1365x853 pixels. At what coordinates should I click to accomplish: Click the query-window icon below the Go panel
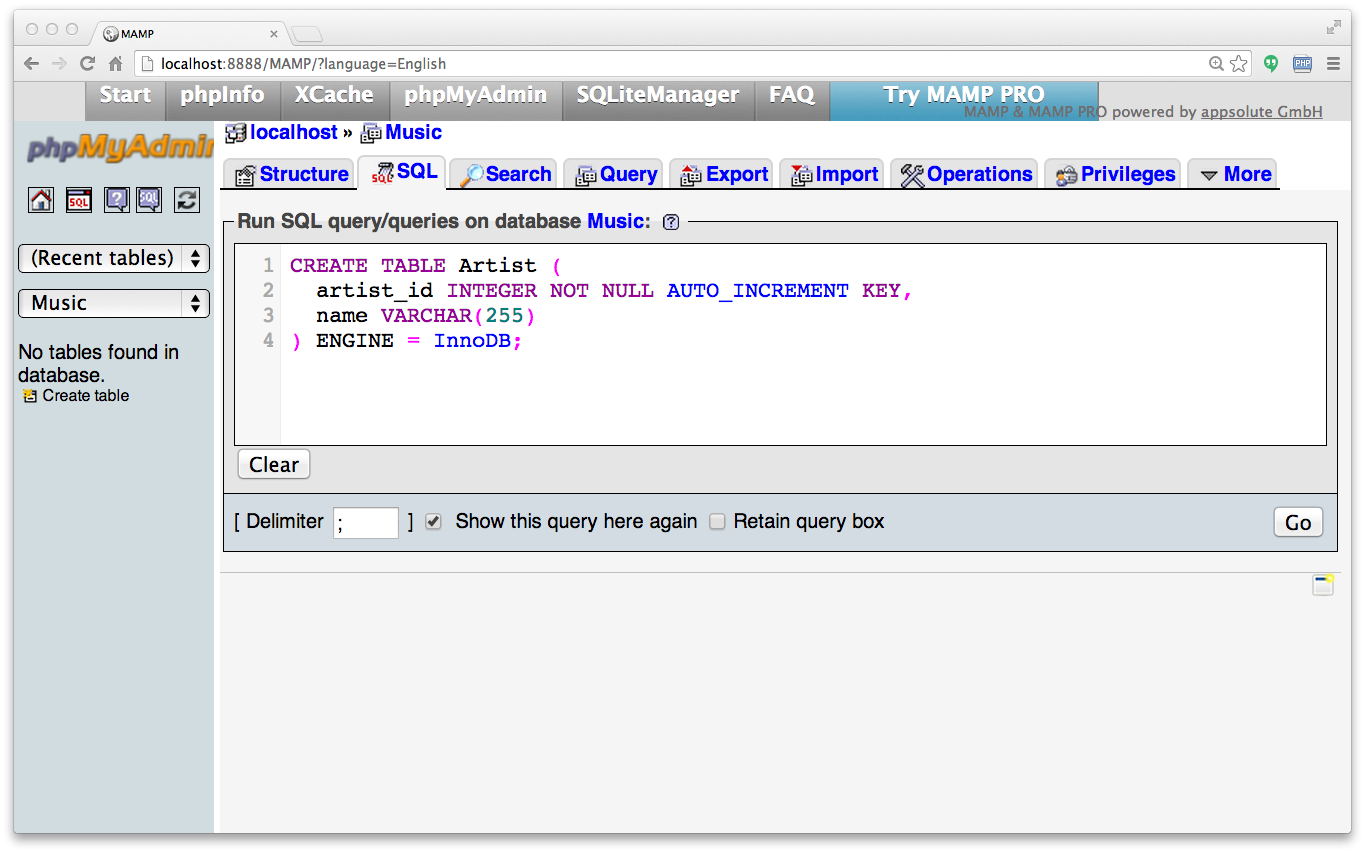[x=1324, y=585]
